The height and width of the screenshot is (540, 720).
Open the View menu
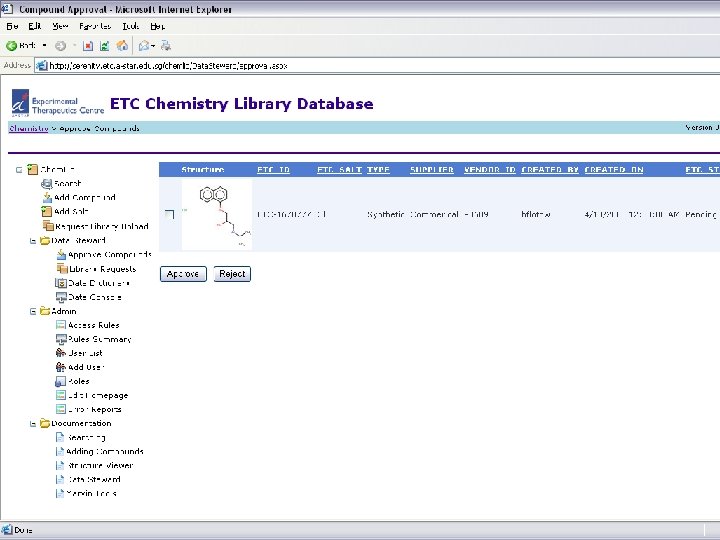pos(60,26)
